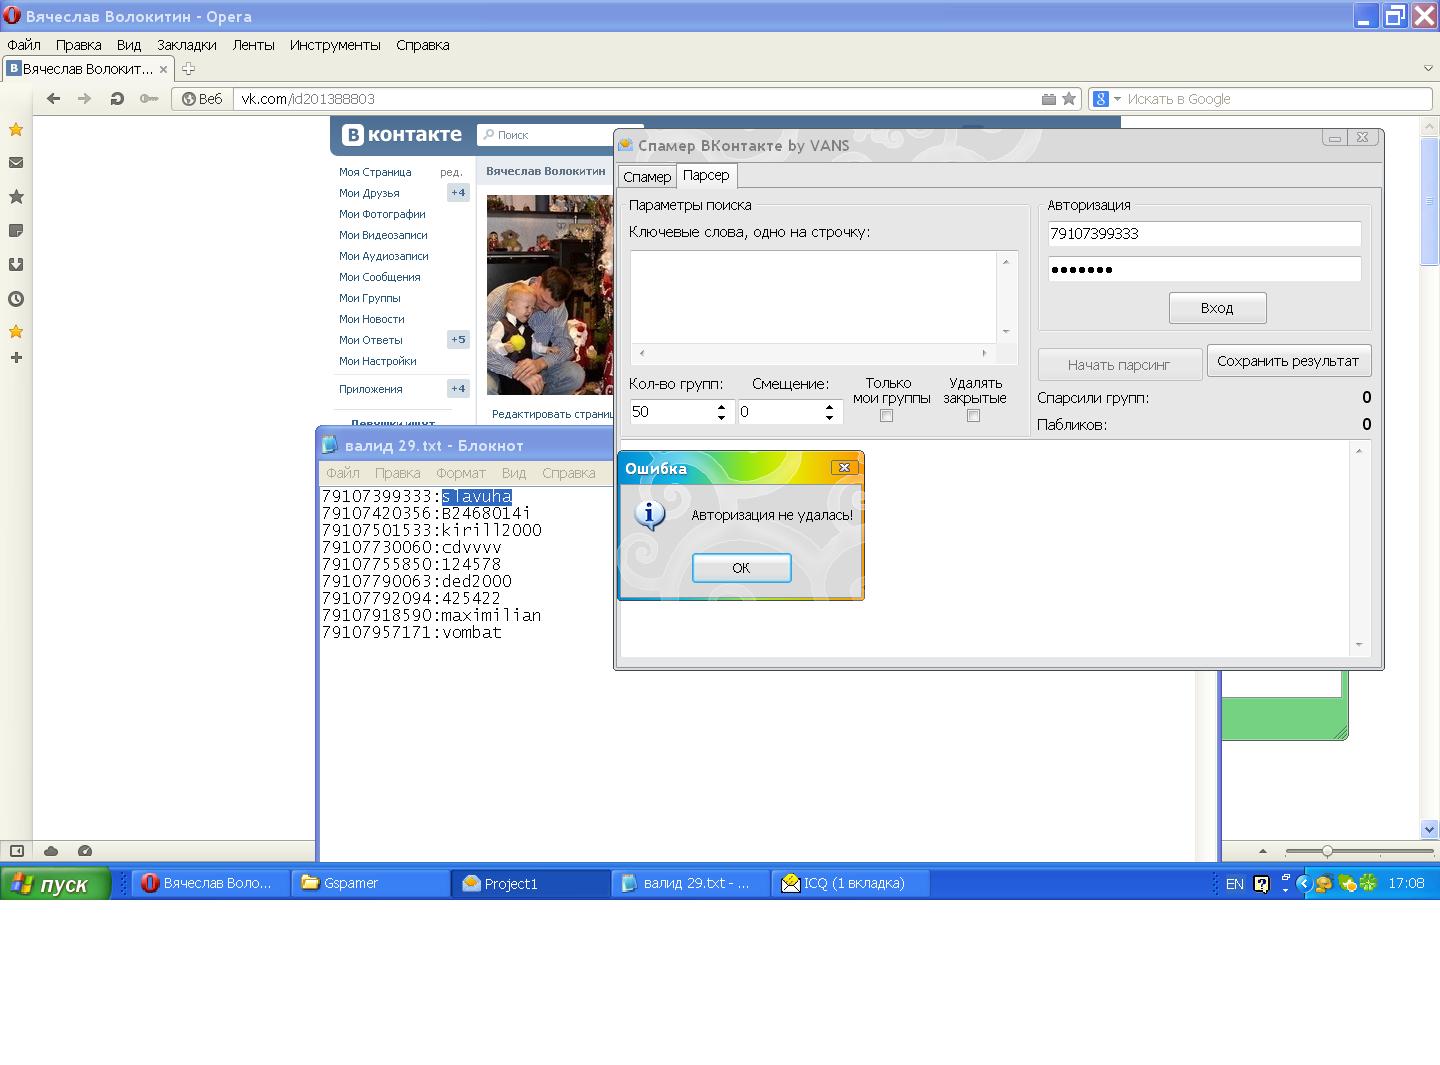
Task: Open Мои Друзья link on VK
Action: point(369,193)
